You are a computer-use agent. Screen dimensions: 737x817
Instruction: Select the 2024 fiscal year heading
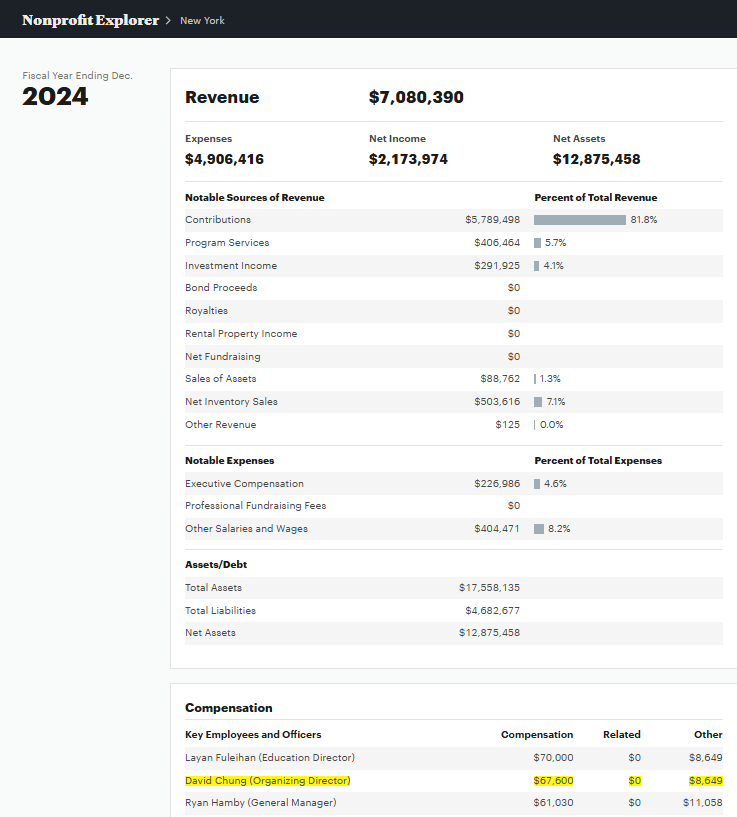click(55, 97)
